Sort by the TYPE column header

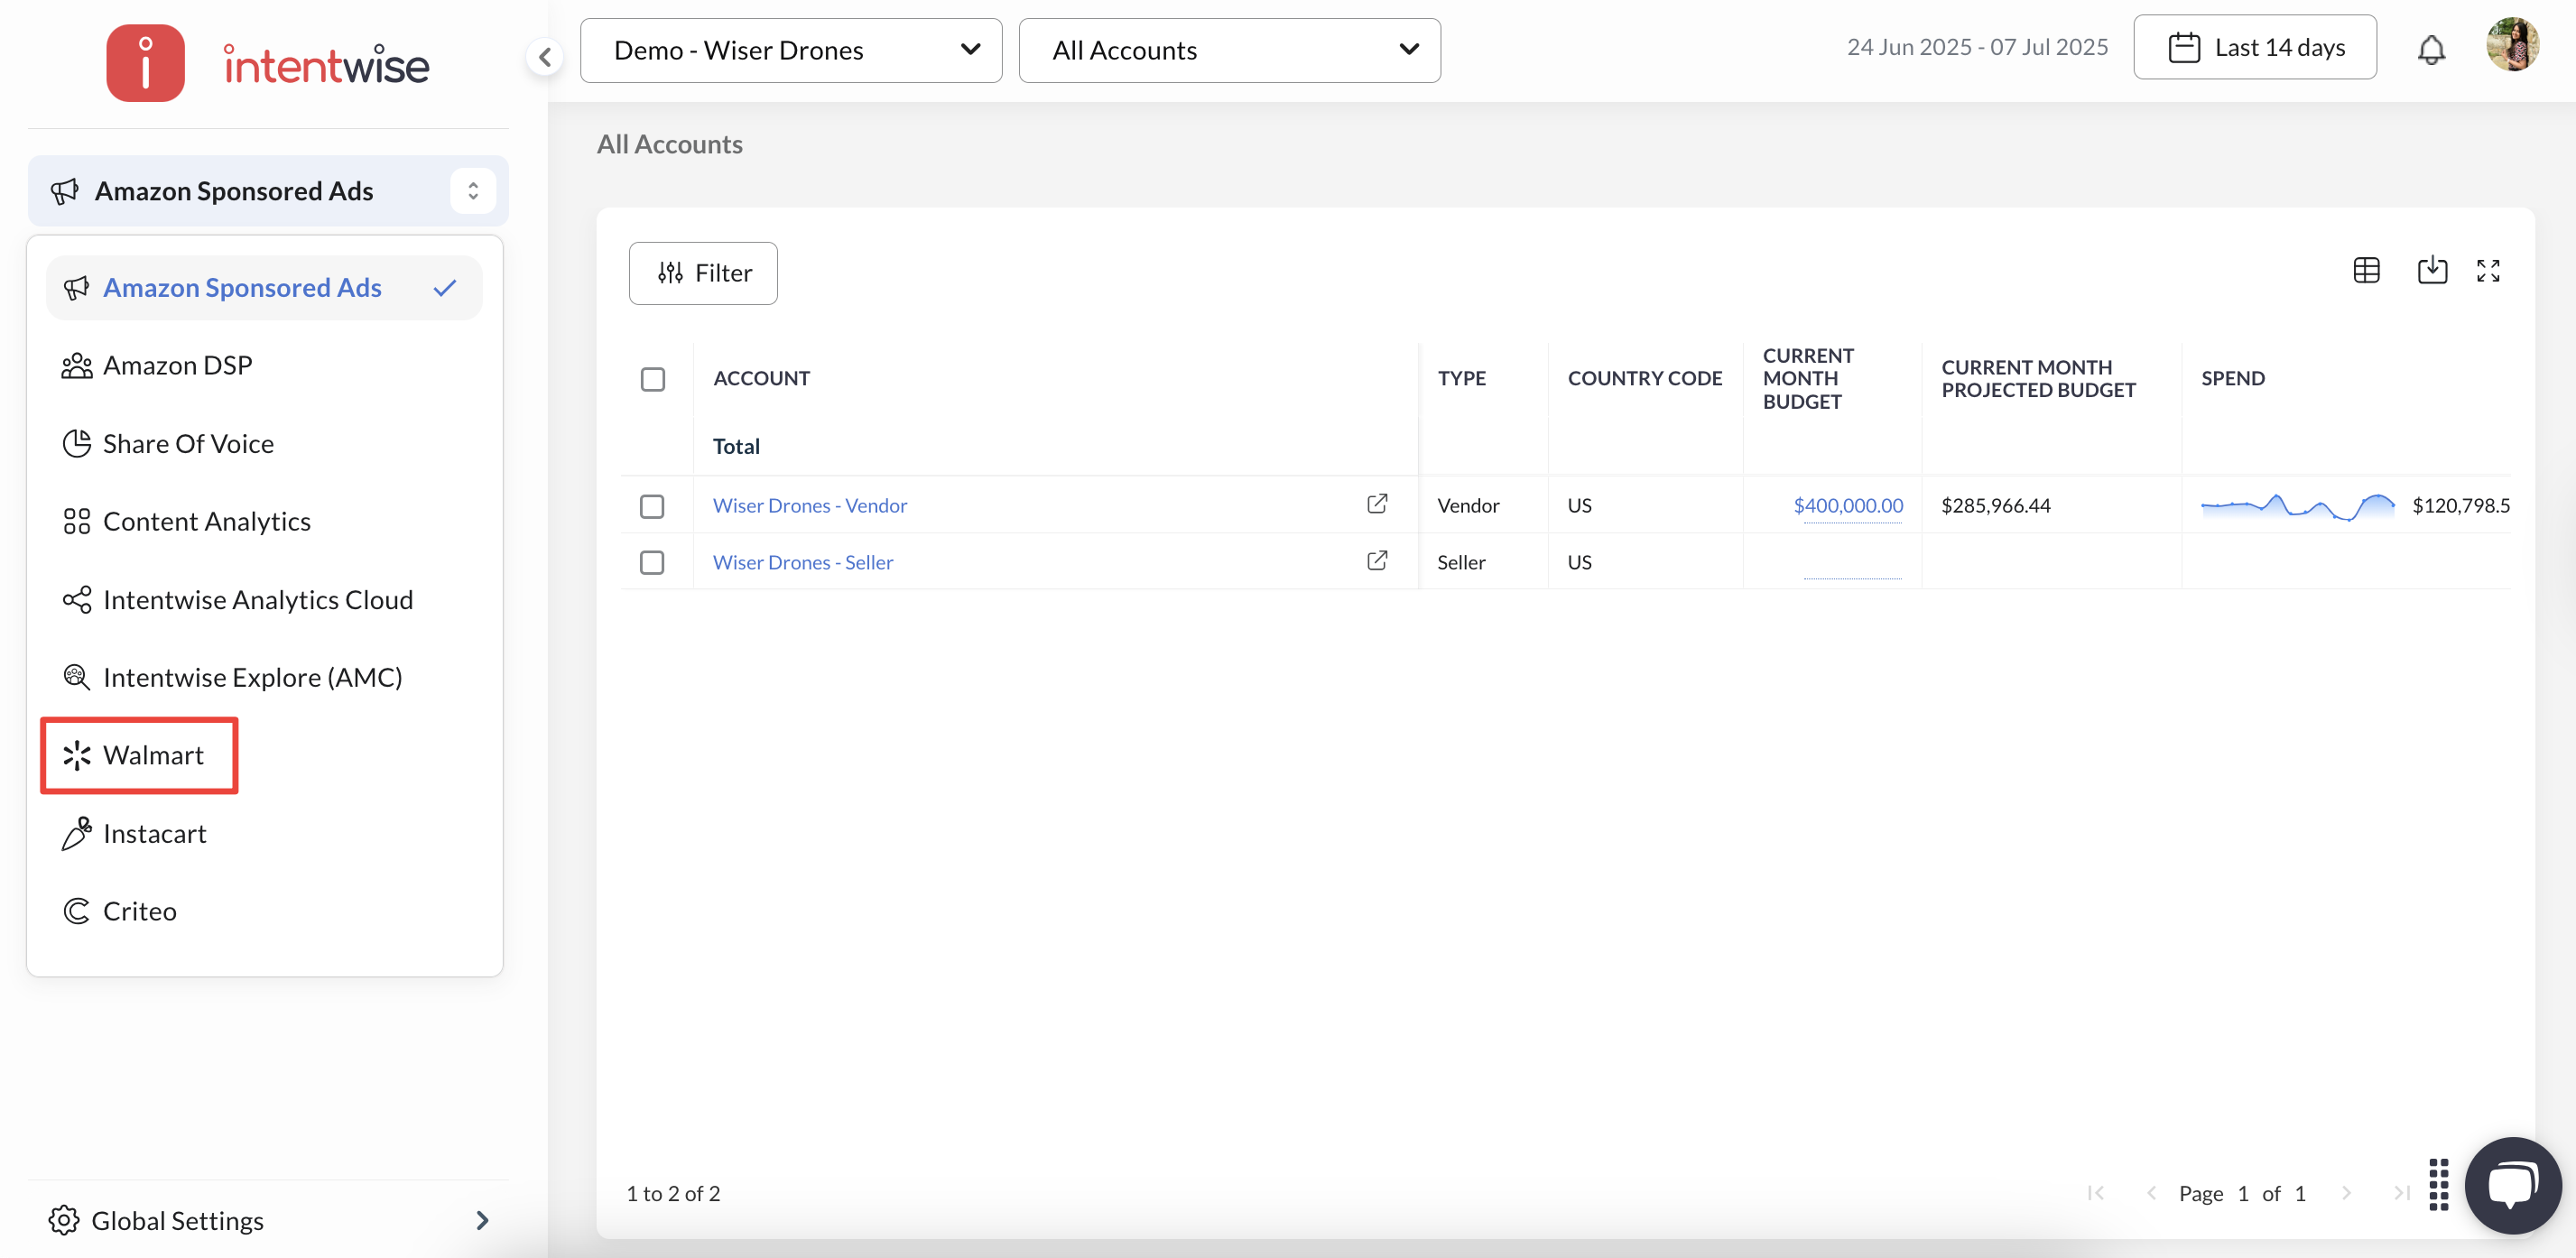point(1461,378)
